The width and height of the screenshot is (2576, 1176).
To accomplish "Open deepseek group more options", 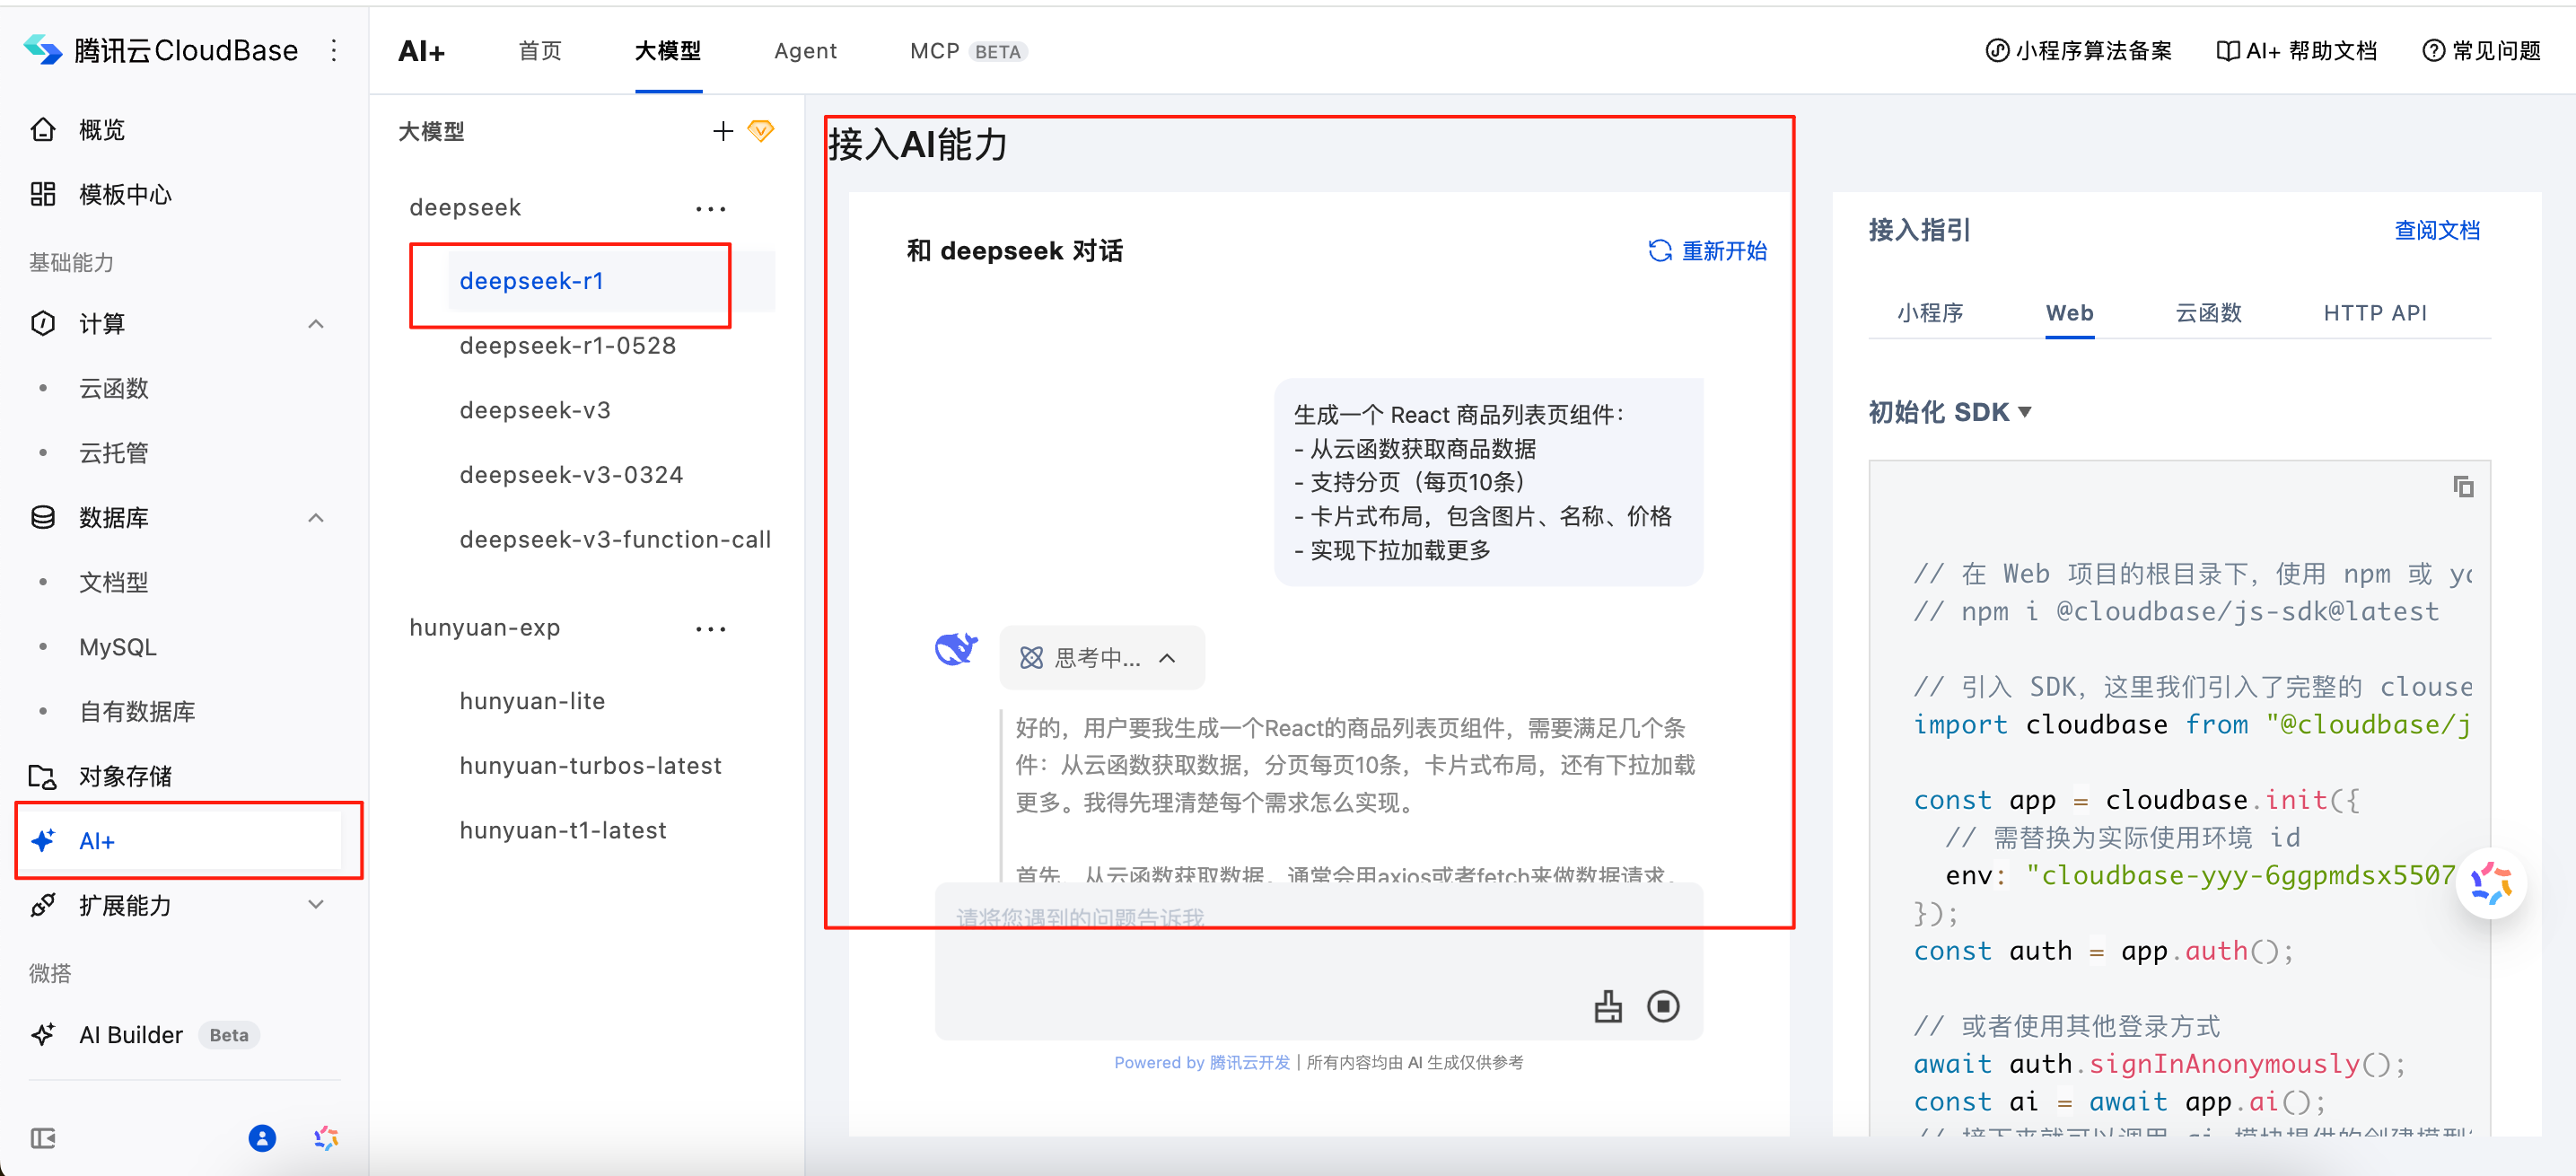I will pyautogui.click(x=711, y=208).
